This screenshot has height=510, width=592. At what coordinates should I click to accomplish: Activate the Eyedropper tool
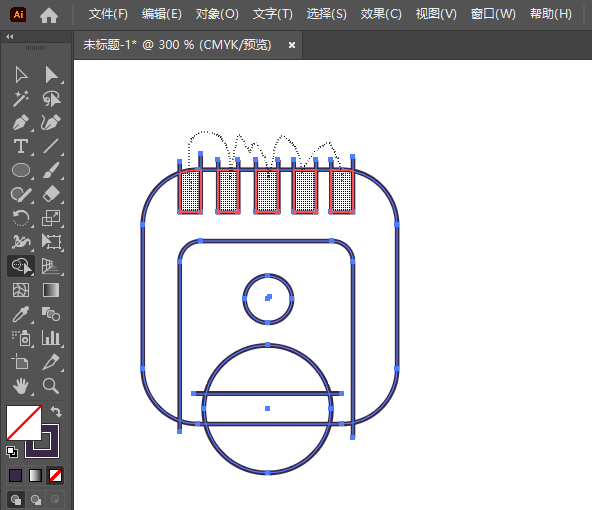click(x=21, y=314)
